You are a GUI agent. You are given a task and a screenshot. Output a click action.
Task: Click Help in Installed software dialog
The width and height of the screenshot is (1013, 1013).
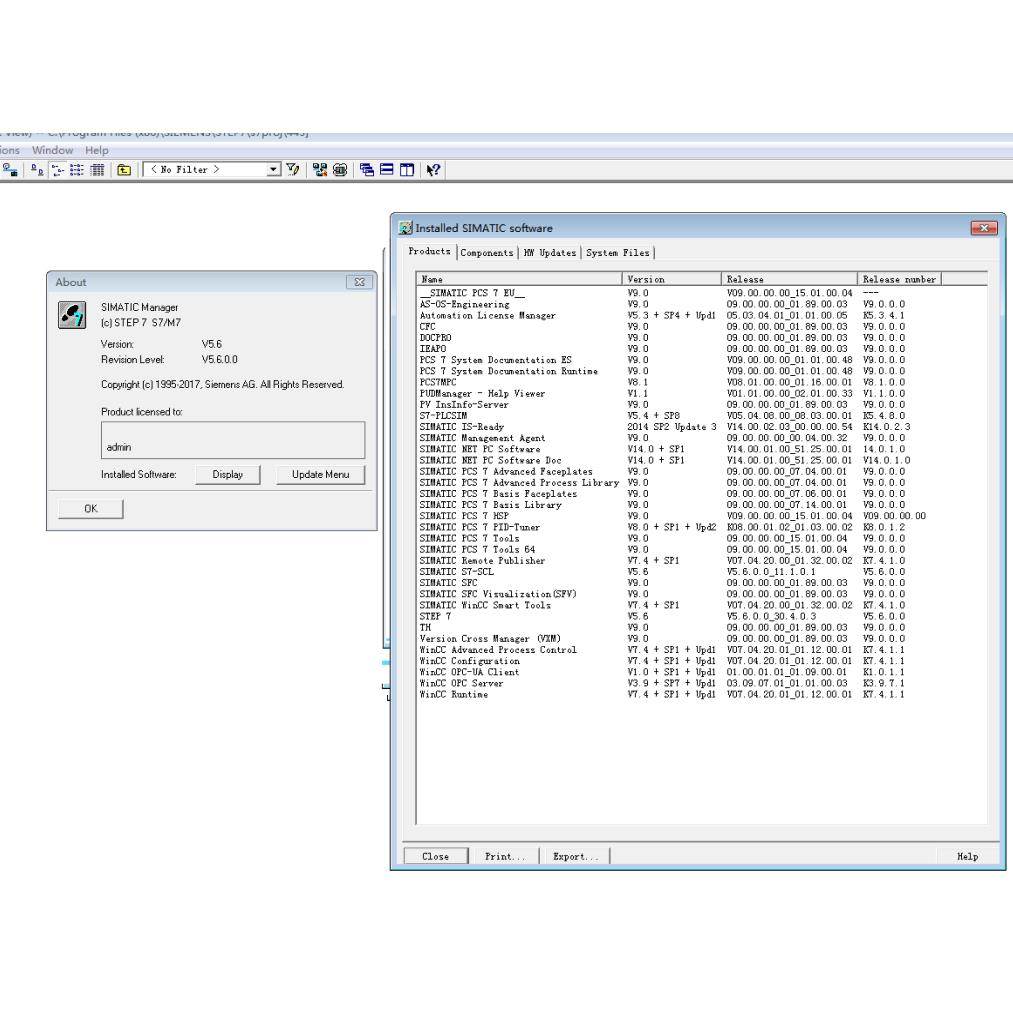click(x=967, y=856)
